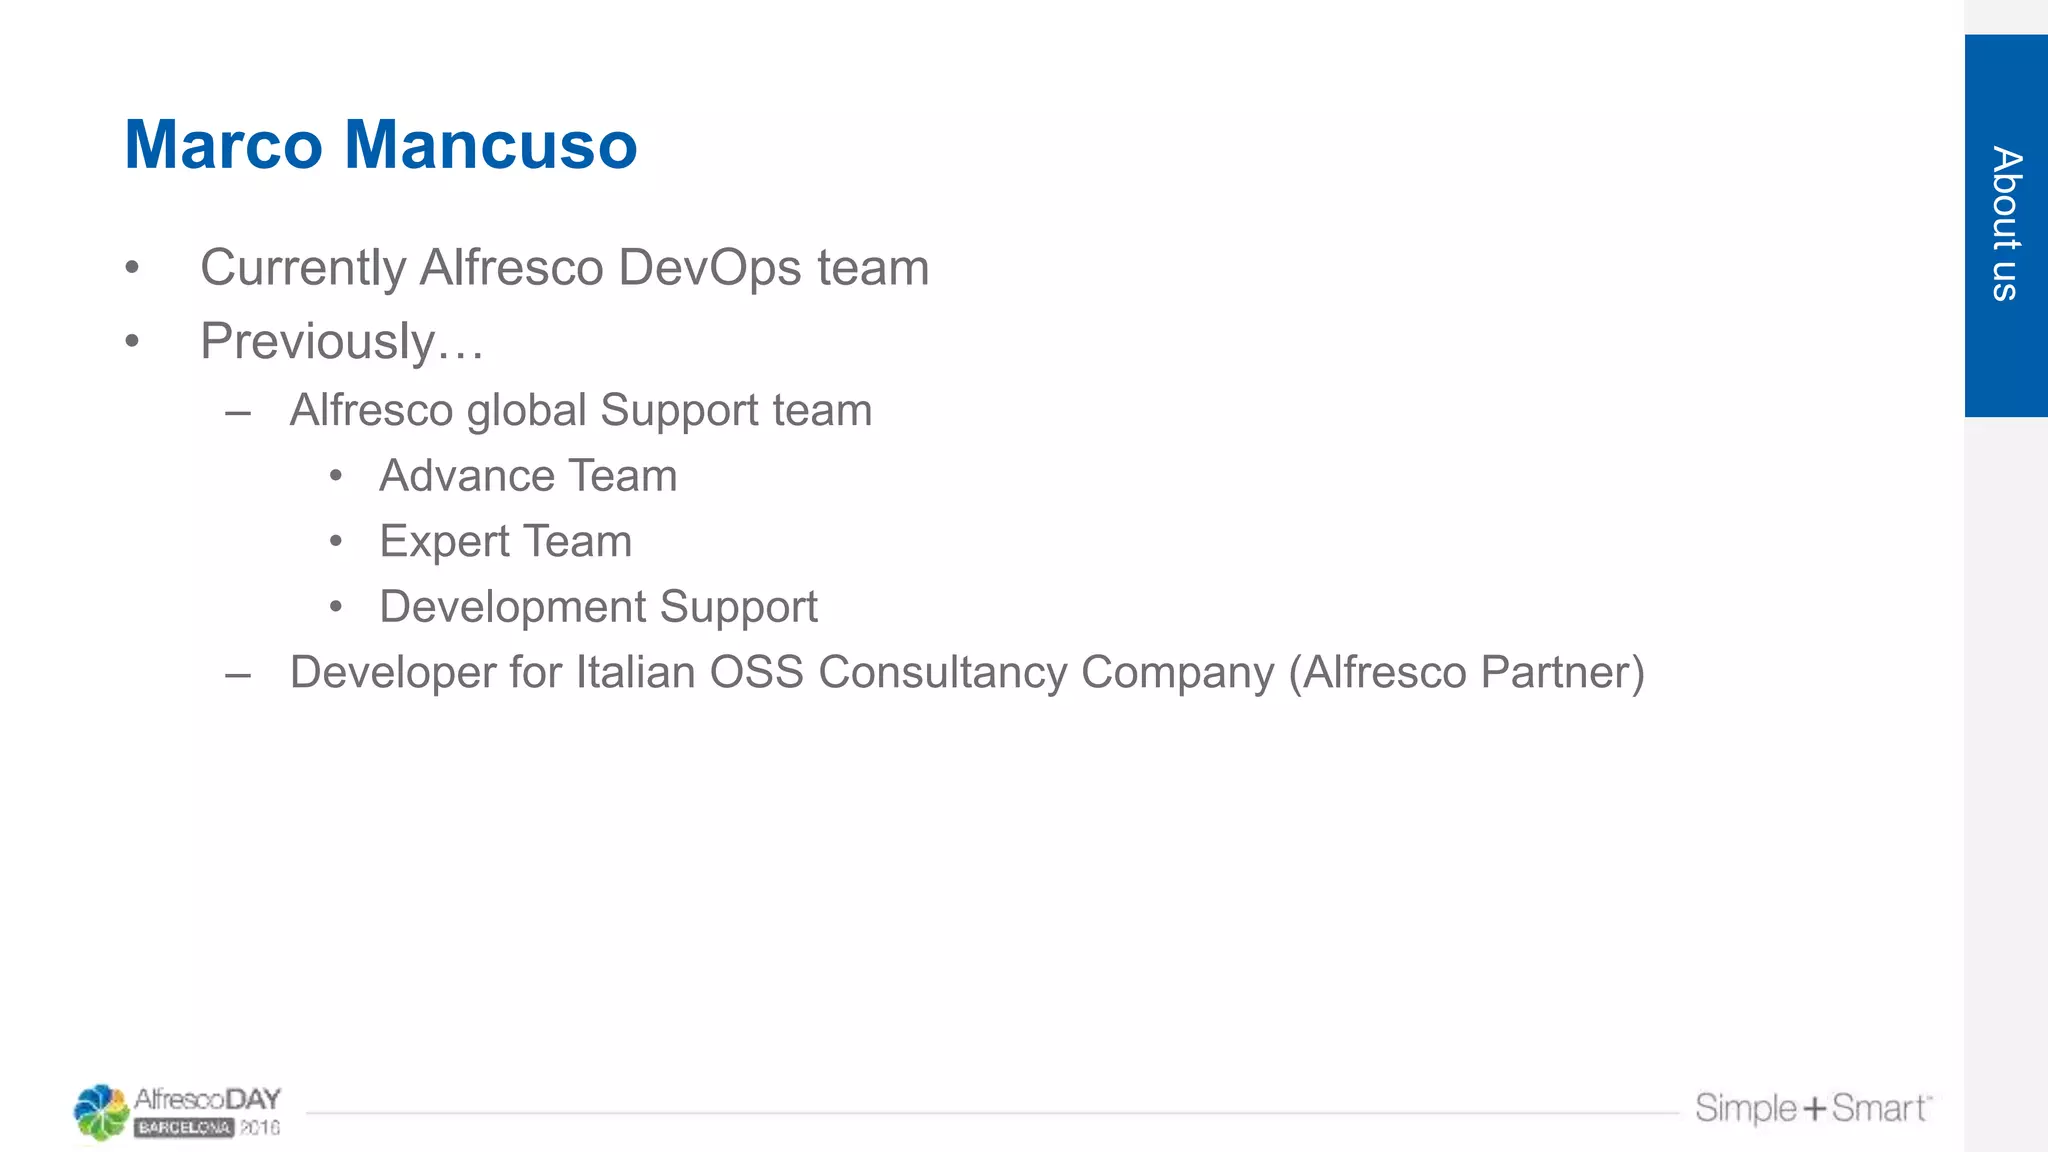This screenshot has width=2048, height=1152.
Task: Click the footer horizontal divider line
Action: [992, 1112]
